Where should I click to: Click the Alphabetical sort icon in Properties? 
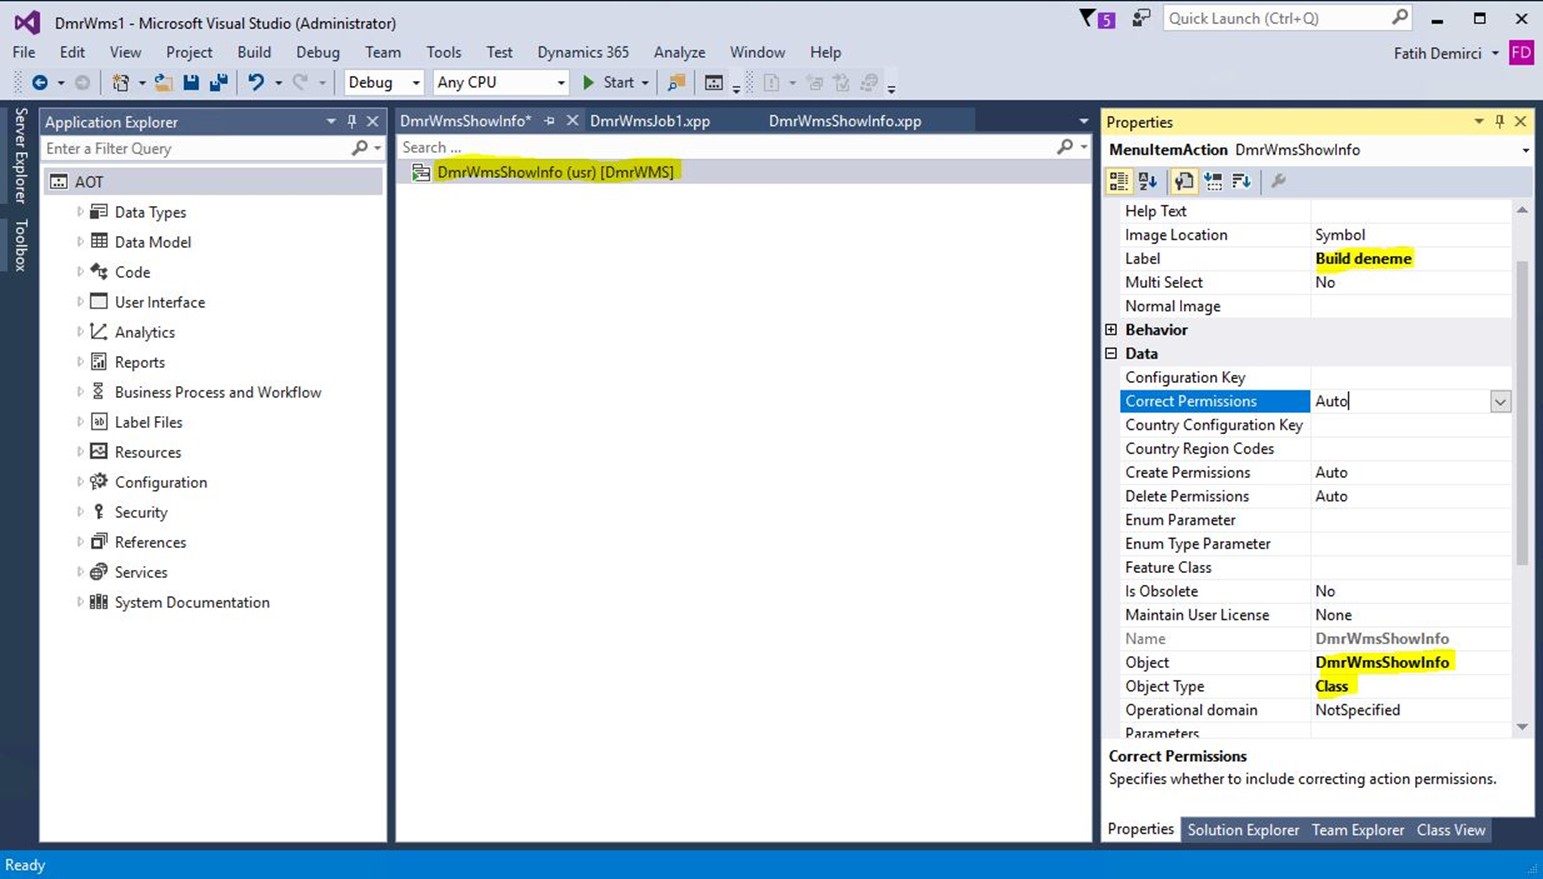coord(1147,181)
